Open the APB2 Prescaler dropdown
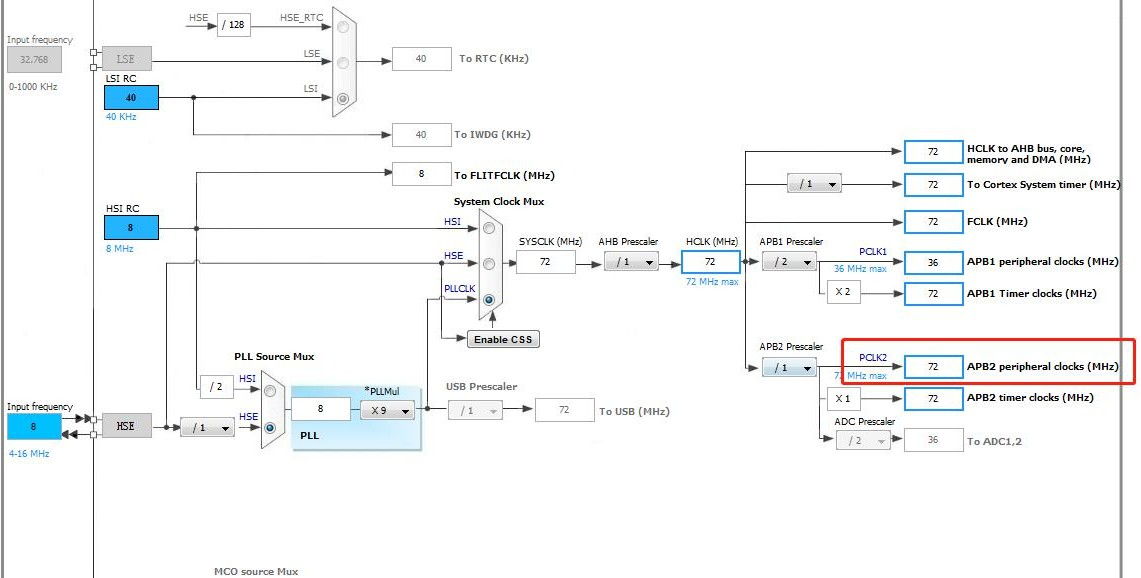Image resolution: width=1141 pixels, height=578 pixels. pyautogui.click(x=789, y=368)
